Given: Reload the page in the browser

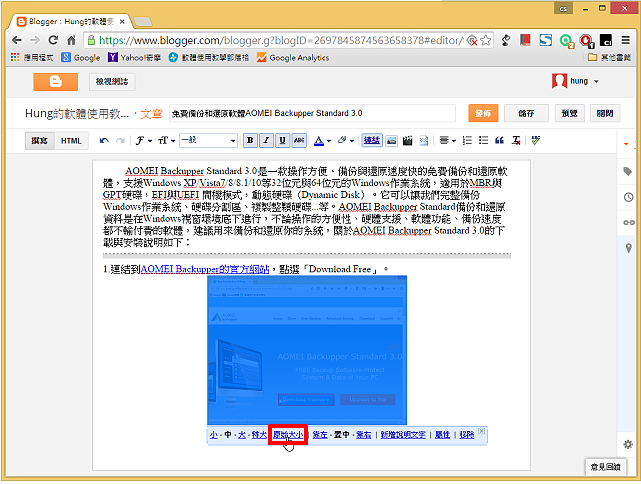Looking at the screenshot, I should click(x=53, y=40).
